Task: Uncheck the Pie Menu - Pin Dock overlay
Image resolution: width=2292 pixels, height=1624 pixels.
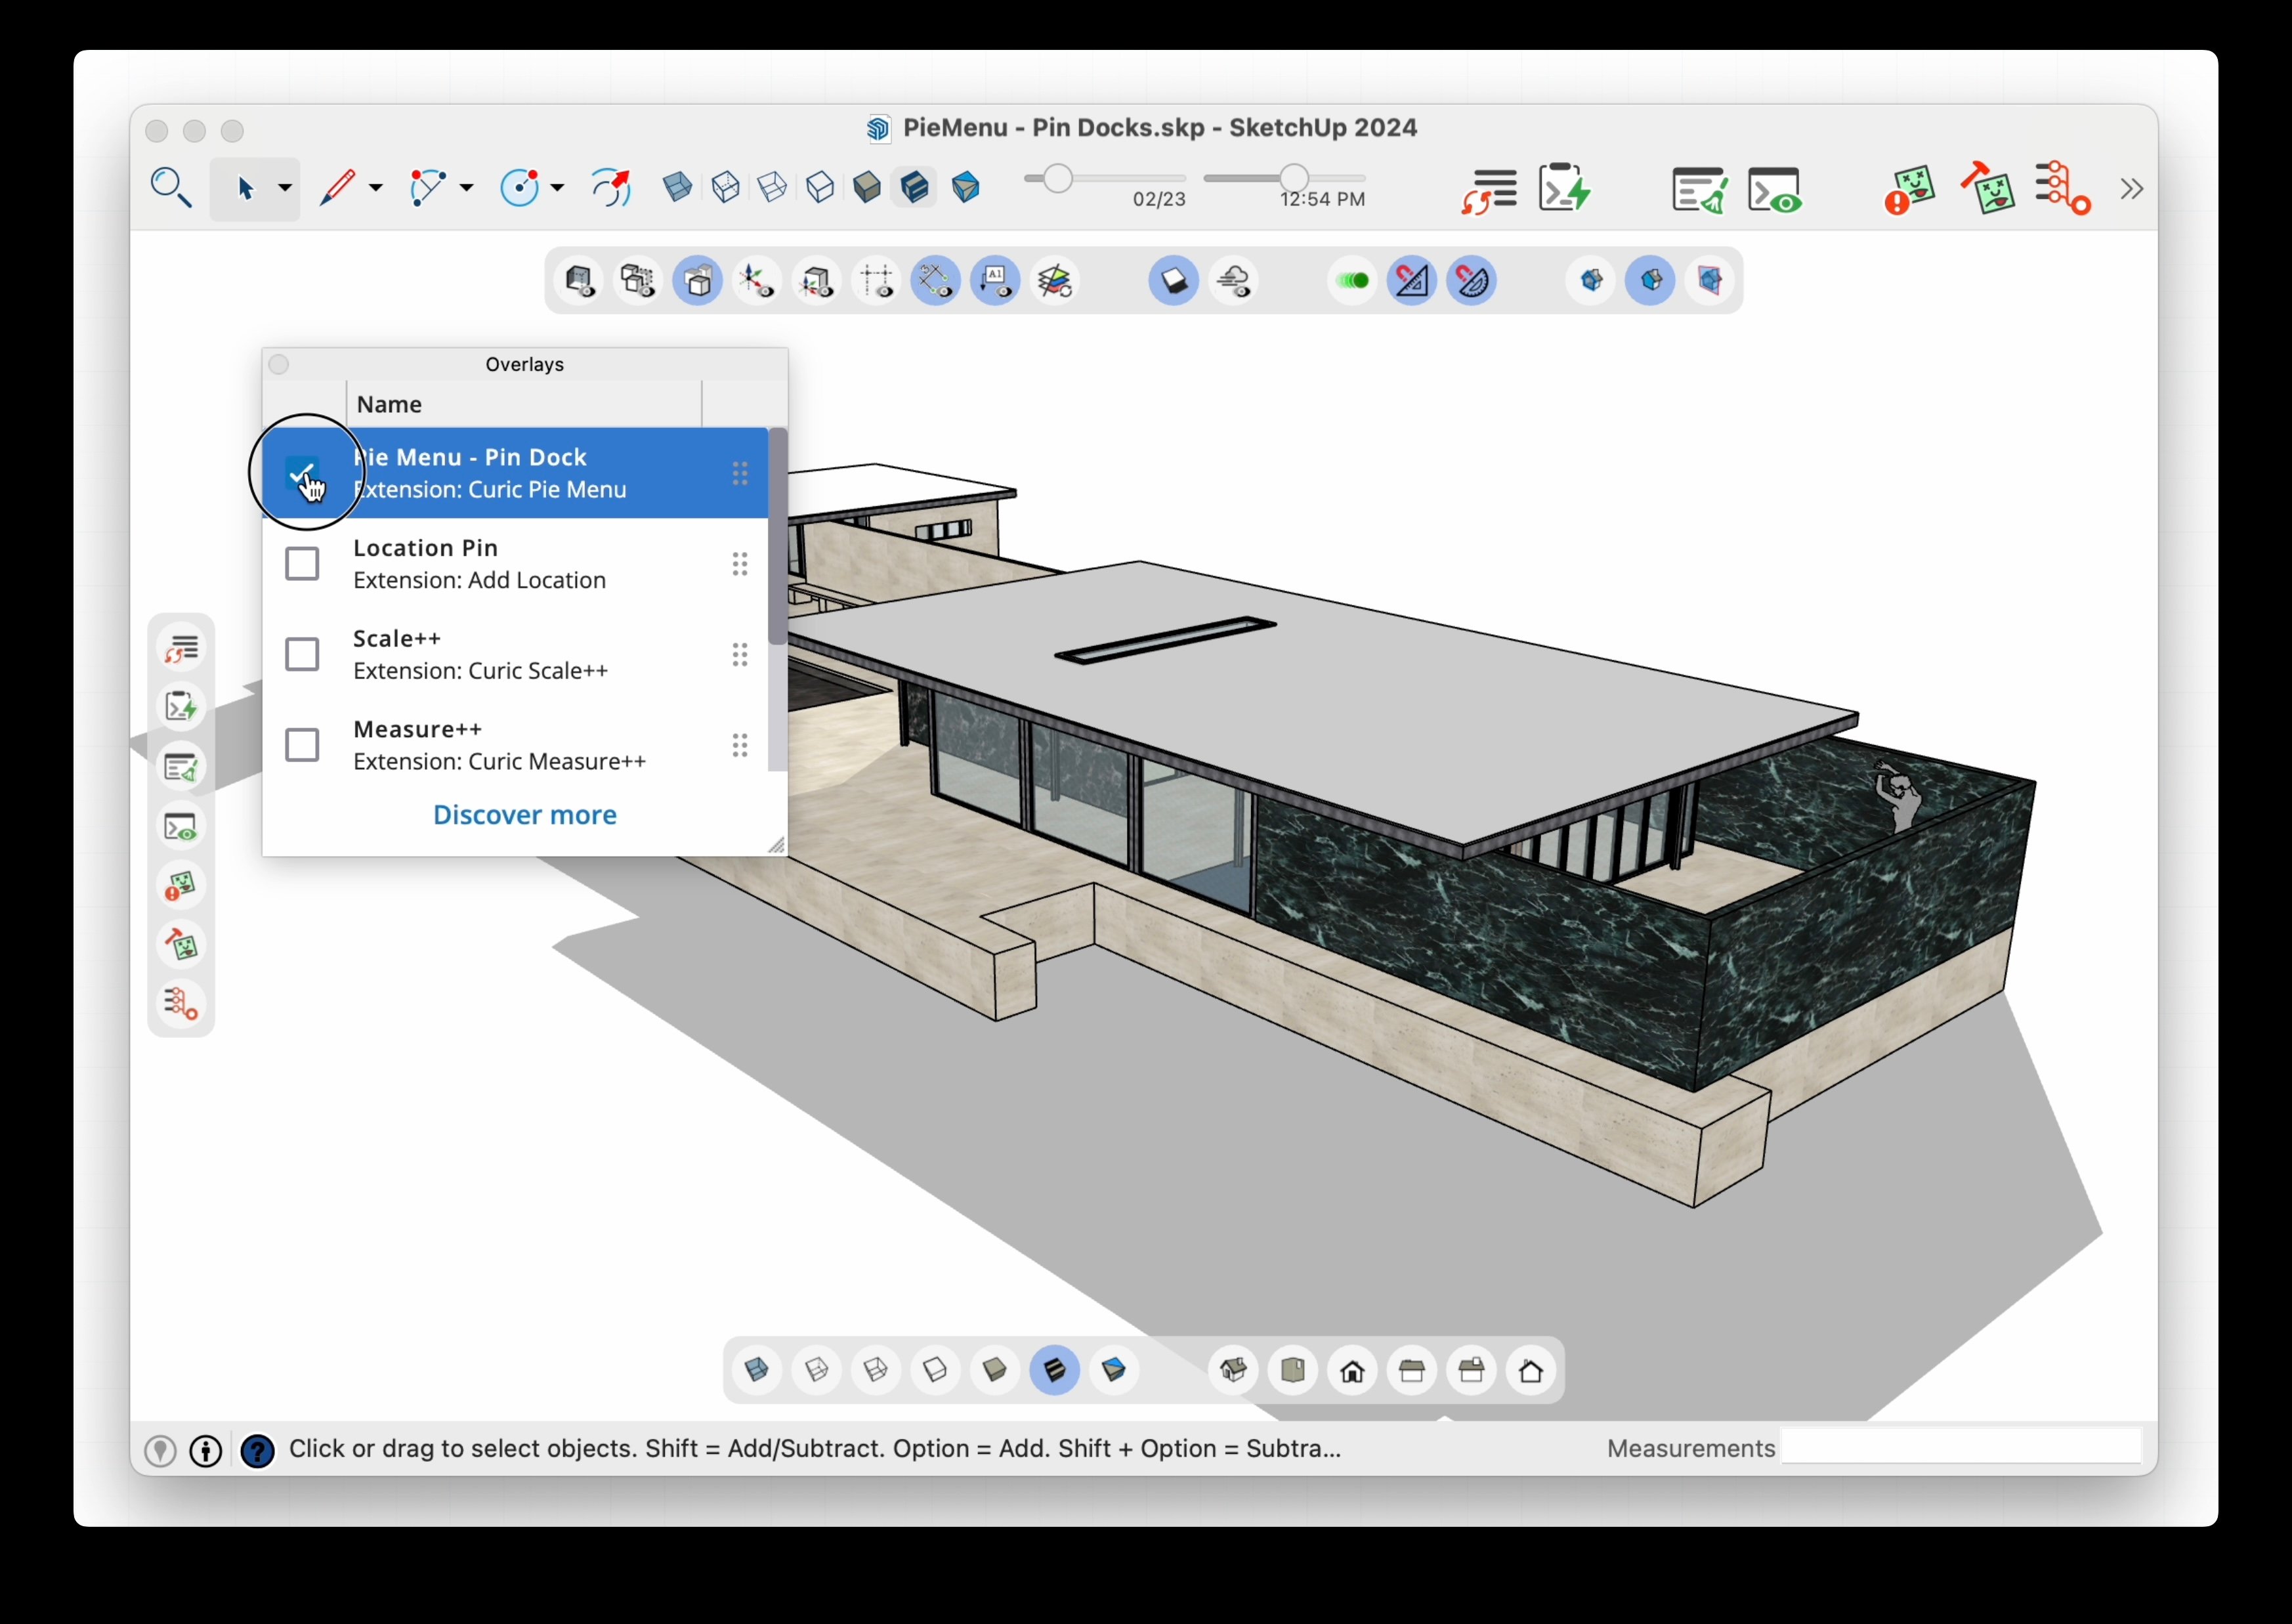Action: pyautogui.click(x=303, y=472)
